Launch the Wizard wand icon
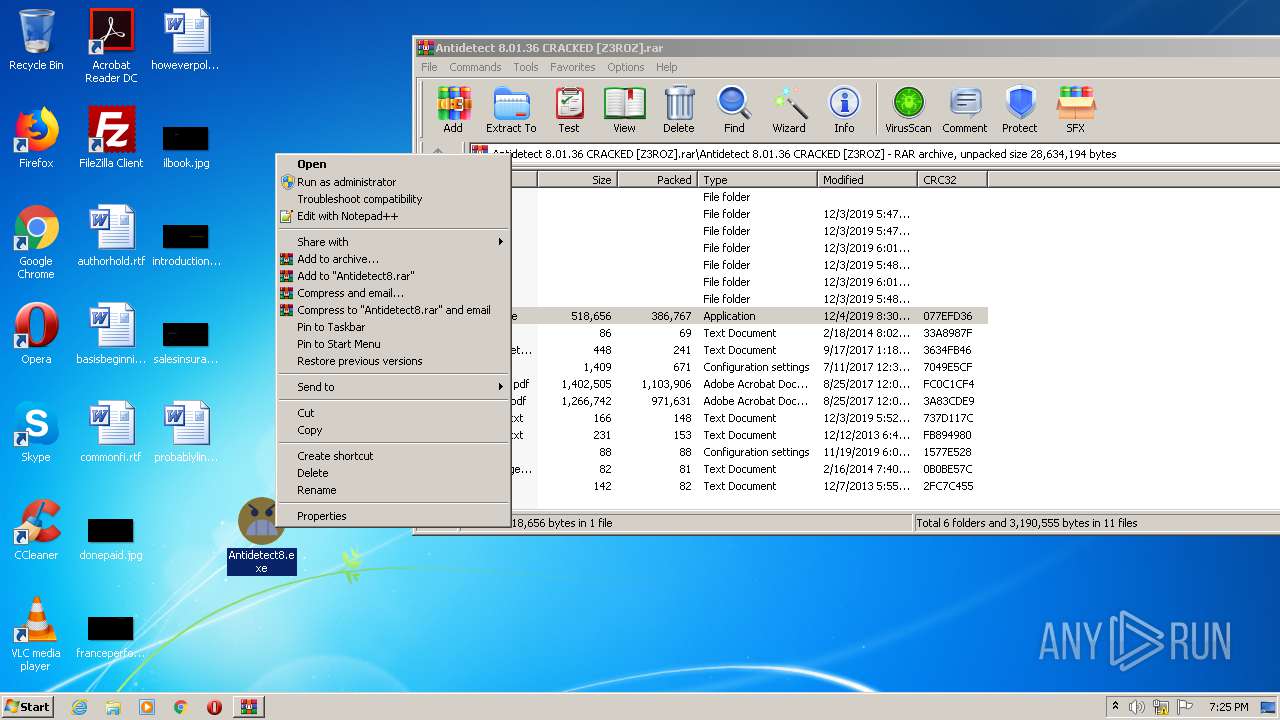The height and width of the screenshot is (720, 1280). pyautogui.click(x=789, y=110)
